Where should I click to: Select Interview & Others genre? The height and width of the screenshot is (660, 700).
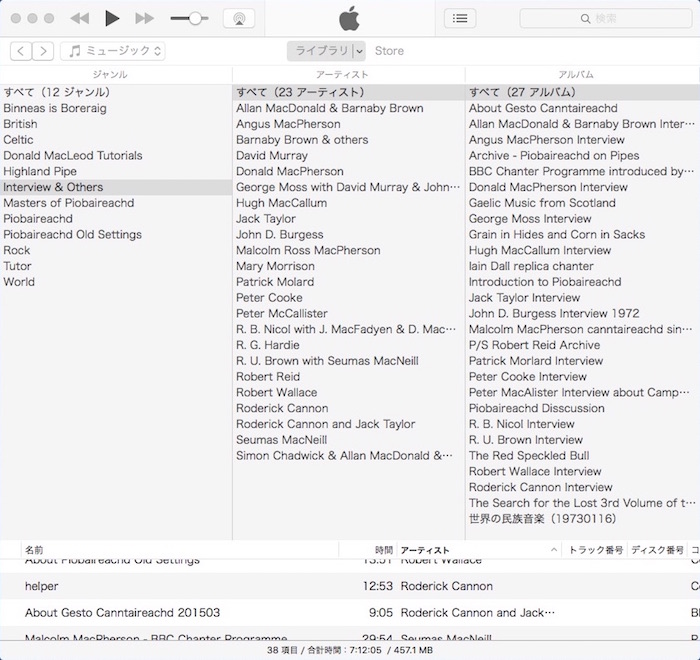point(53,187)
